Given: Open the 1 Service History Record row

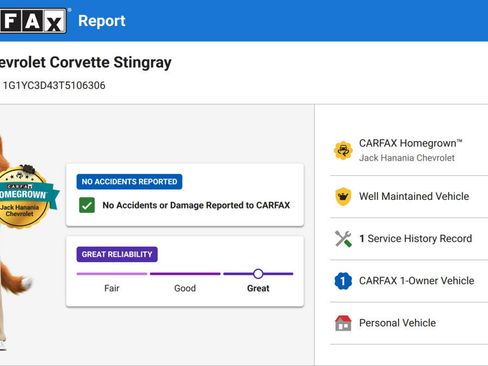Looking at the screenshot, I should 409,239.
